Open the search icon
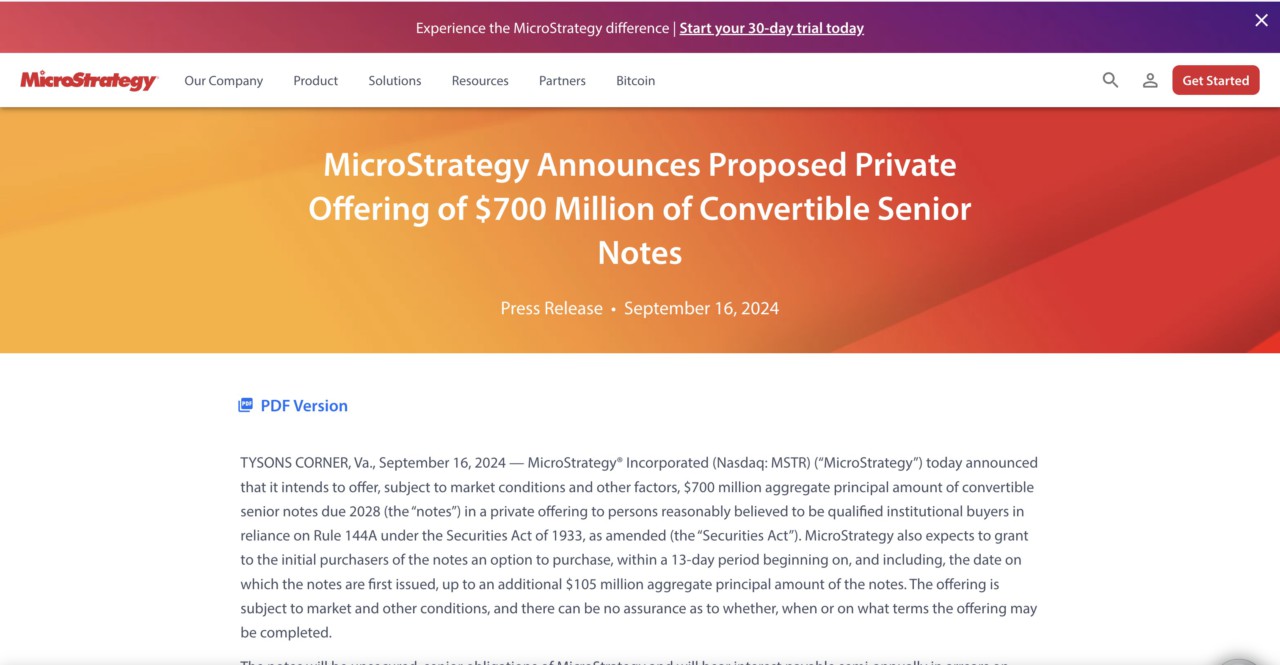 [1110, 80]
